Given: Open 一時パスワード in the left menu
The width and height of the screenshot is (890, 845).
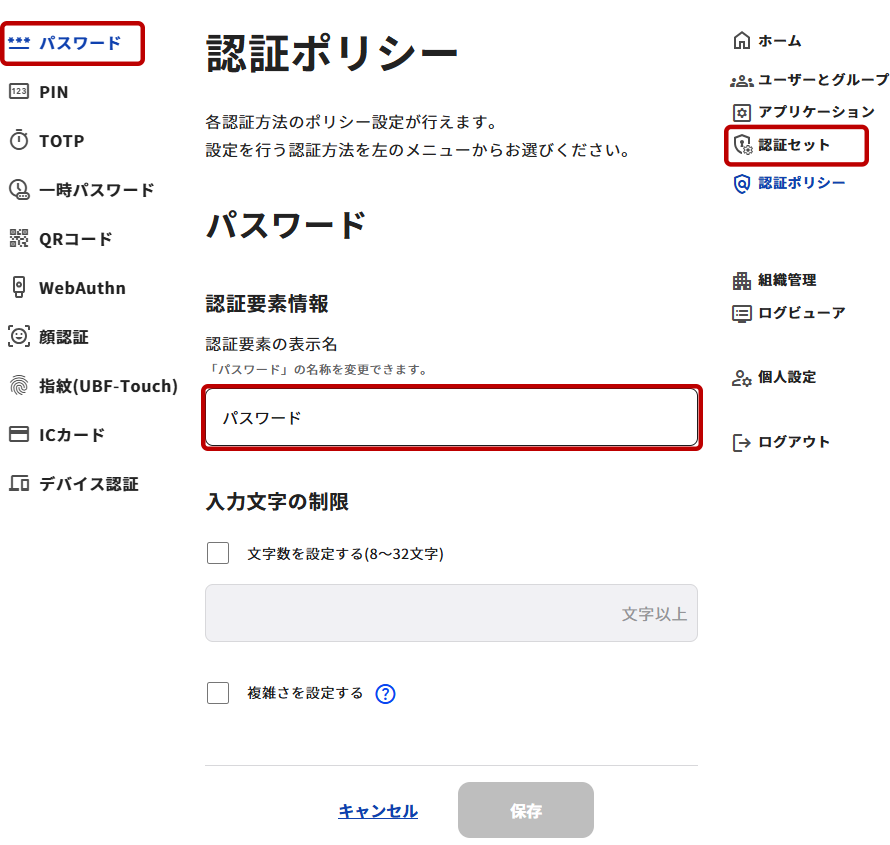Looking at the screenshot, I should click(96, 190).
